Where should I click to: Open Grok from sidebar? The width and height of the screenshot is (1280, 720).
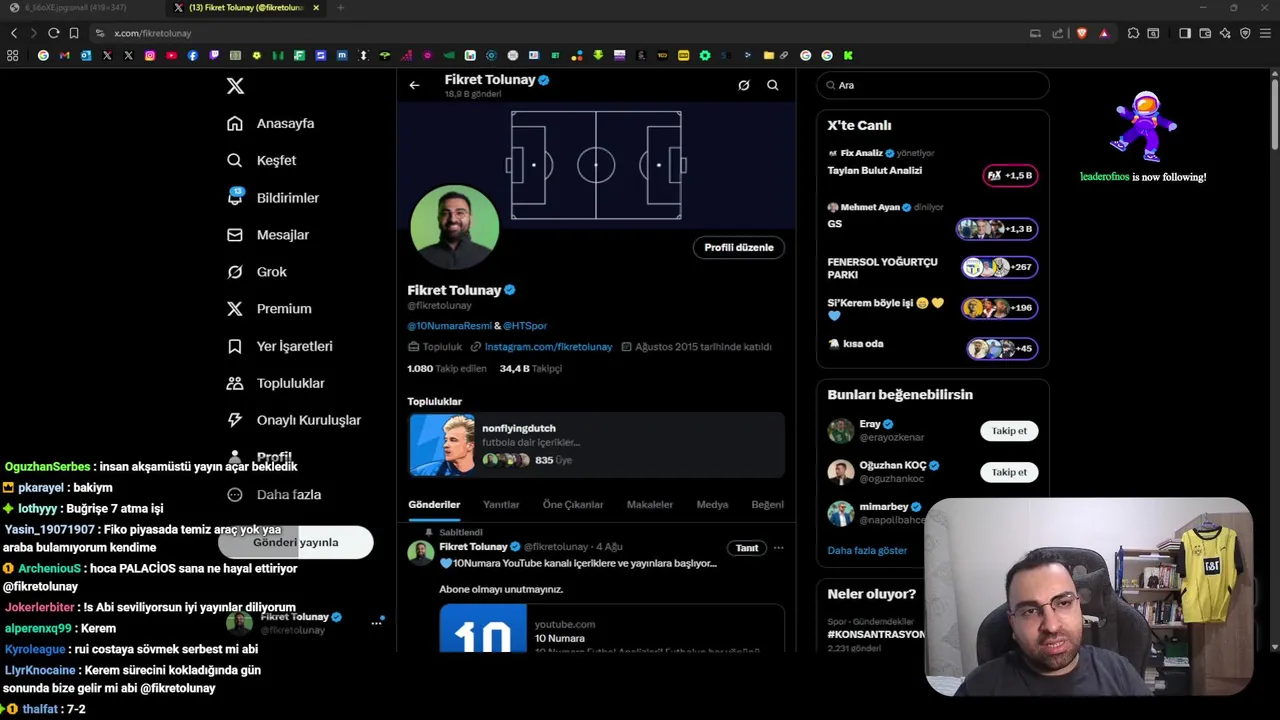[257, 272]
